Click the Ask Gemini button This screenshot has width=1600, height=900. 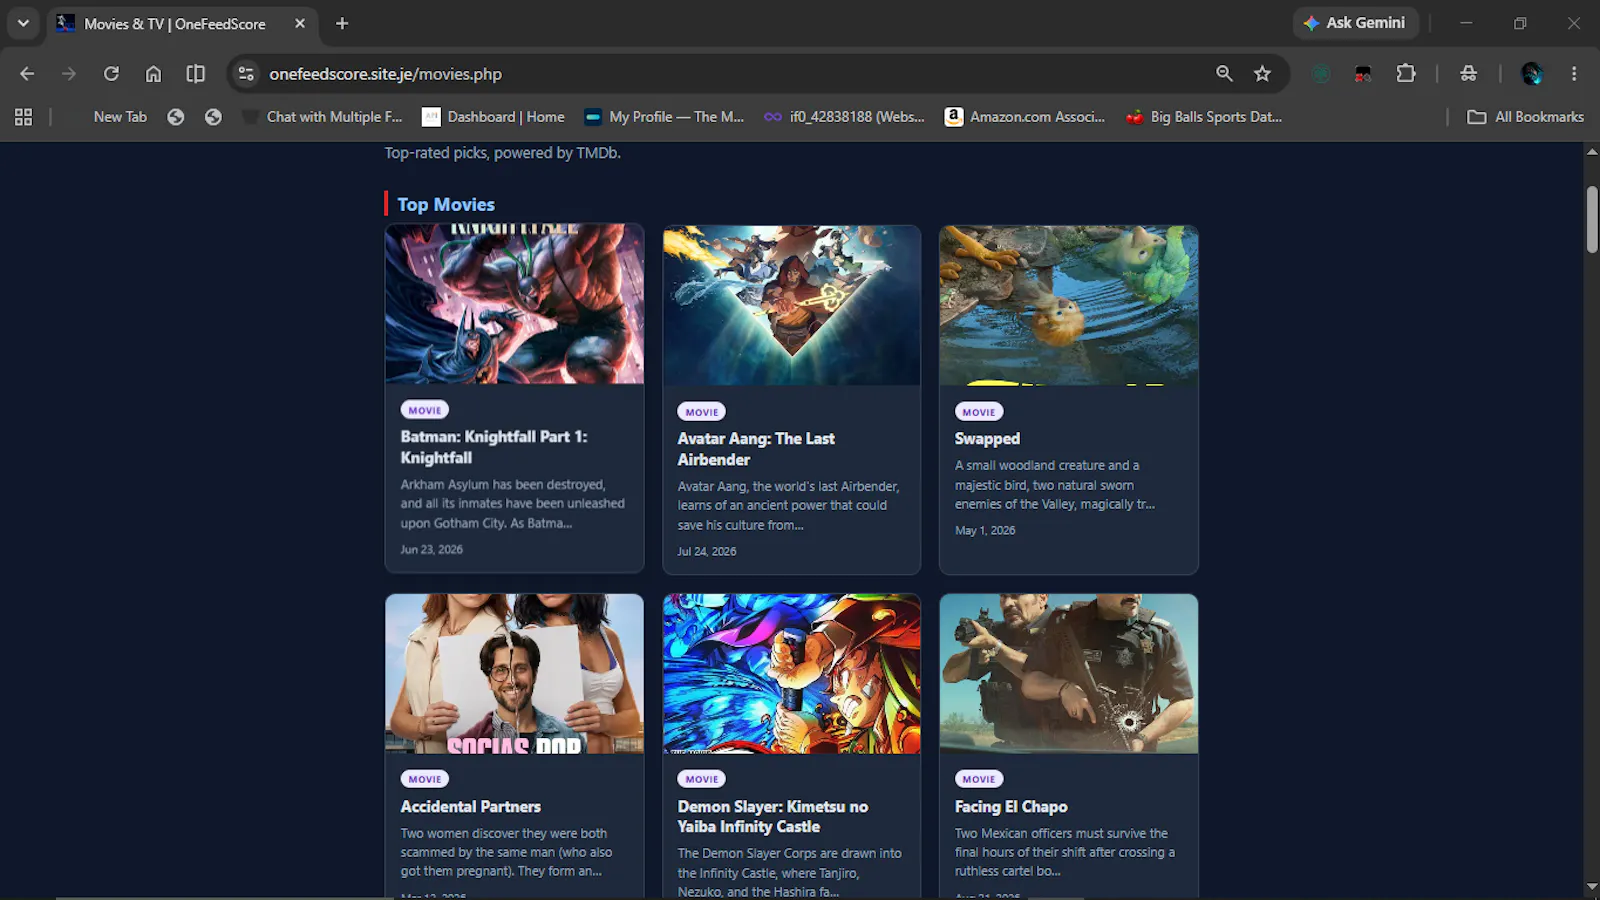1355,23
